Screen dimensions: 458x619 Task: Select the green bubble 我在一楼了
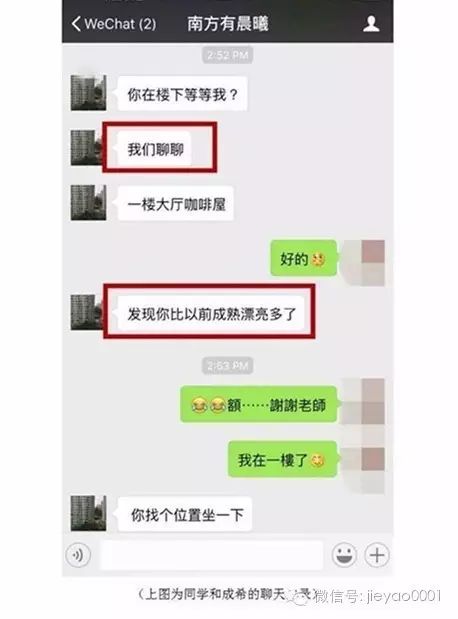284,460
